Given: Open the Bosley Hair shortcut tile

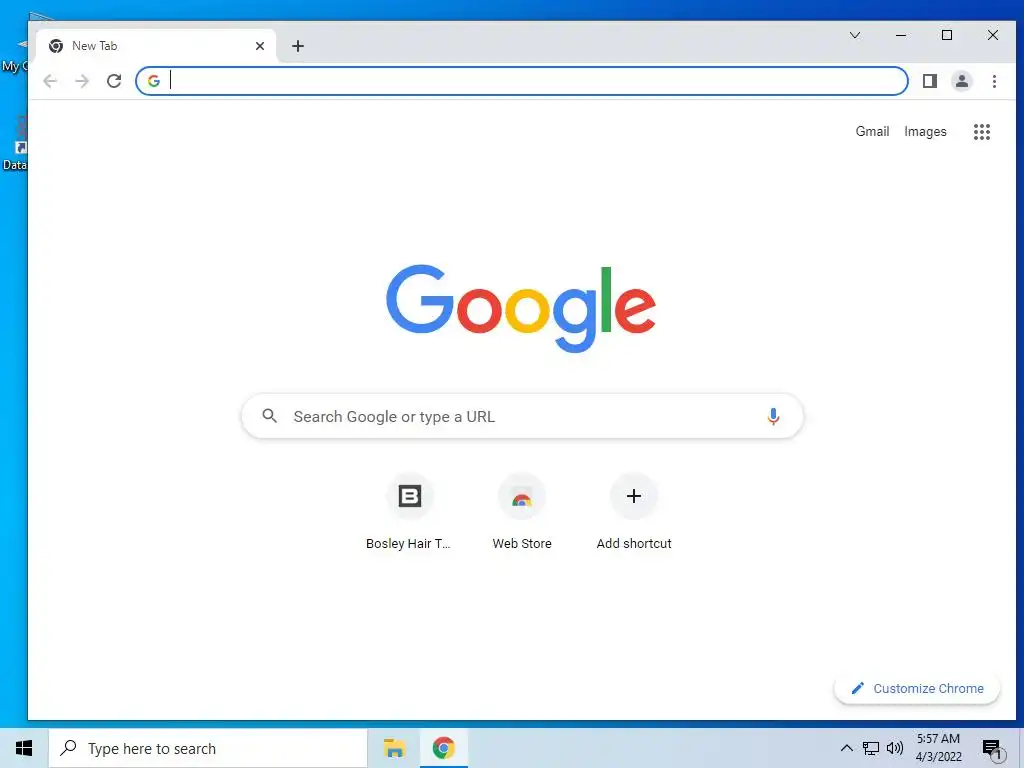Looking at the screenshot, I should click(x=409, y=513).
